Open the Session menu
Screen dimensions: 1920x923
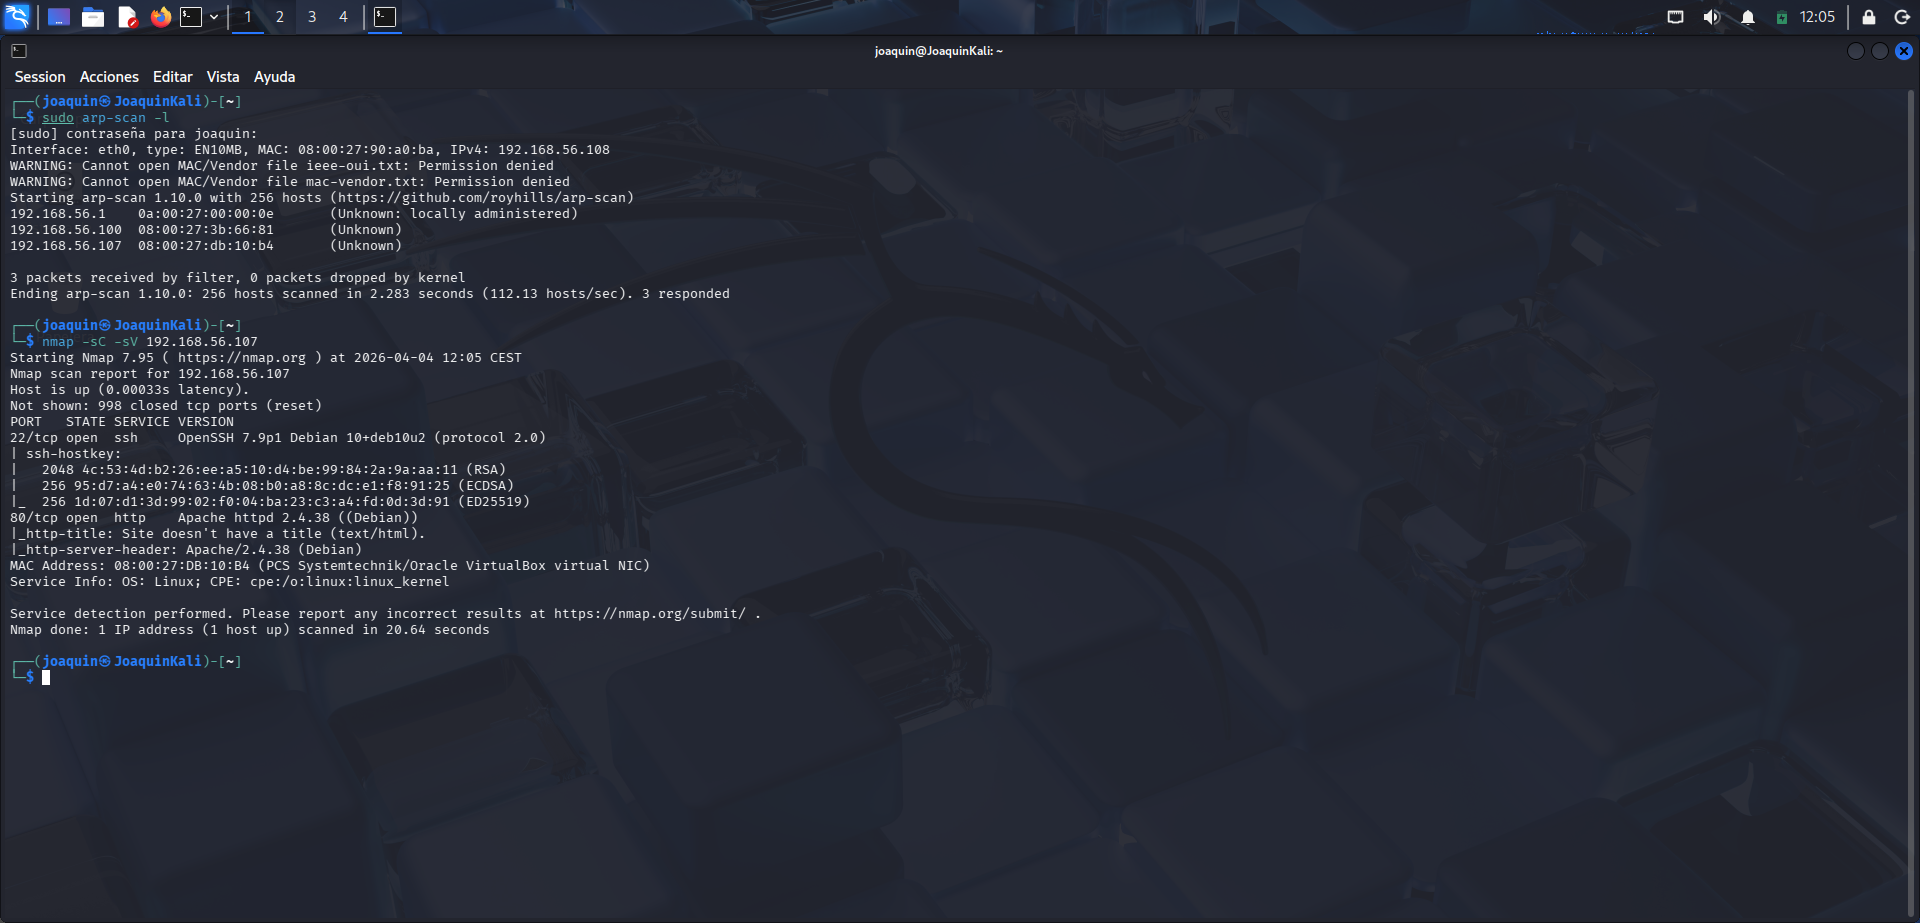click(40, 76)
